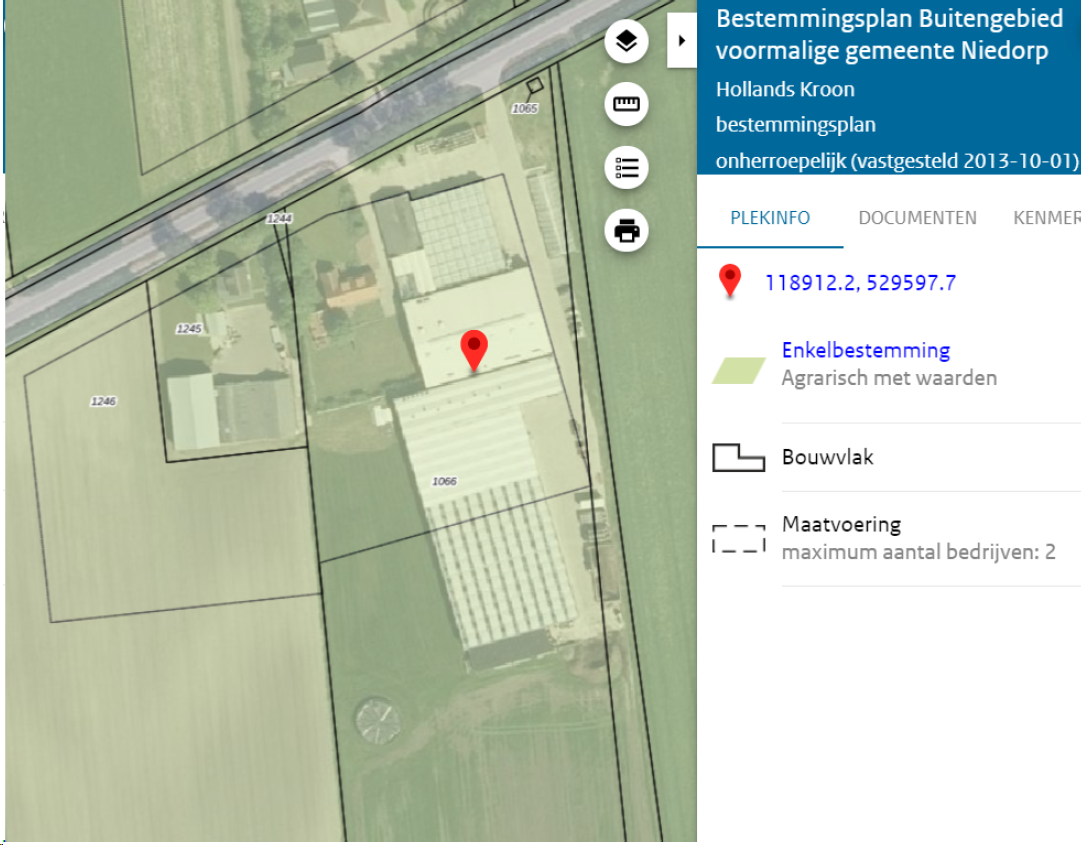
Task: Open the map layers panel
Action: coord(626,41)
